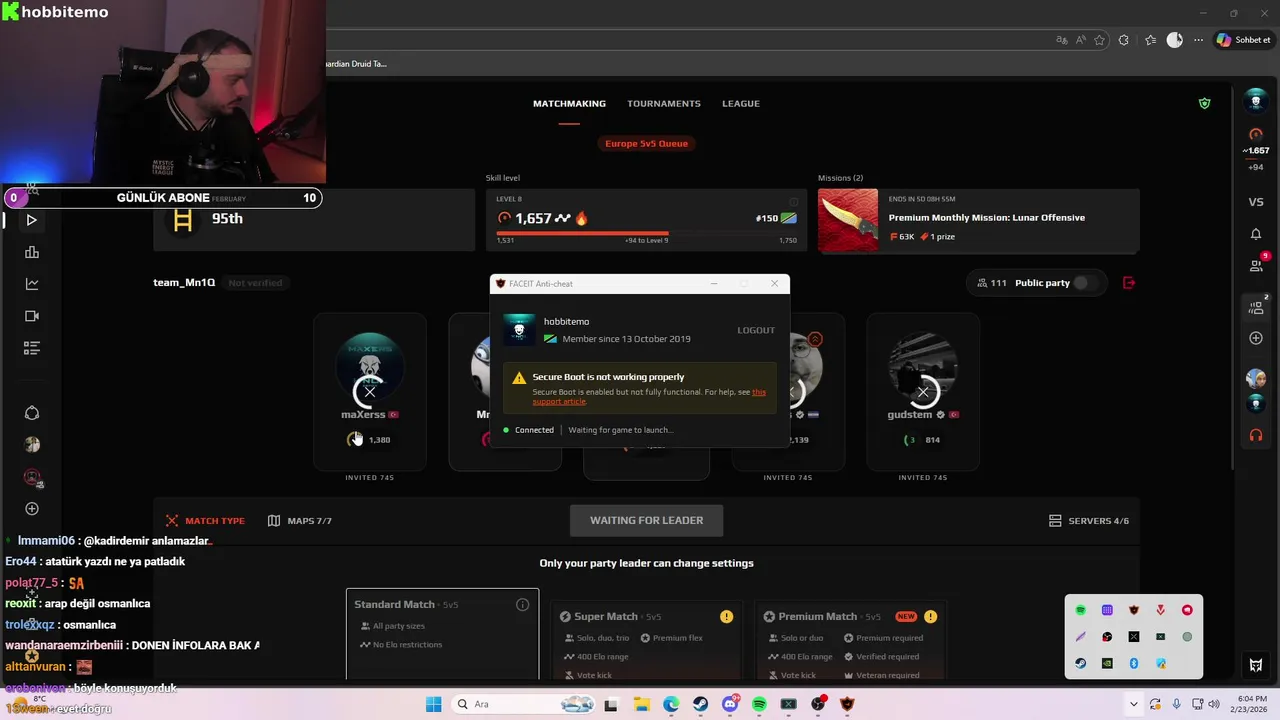Click the 111 party members counter
The image size is (1280, 720).
991,283
